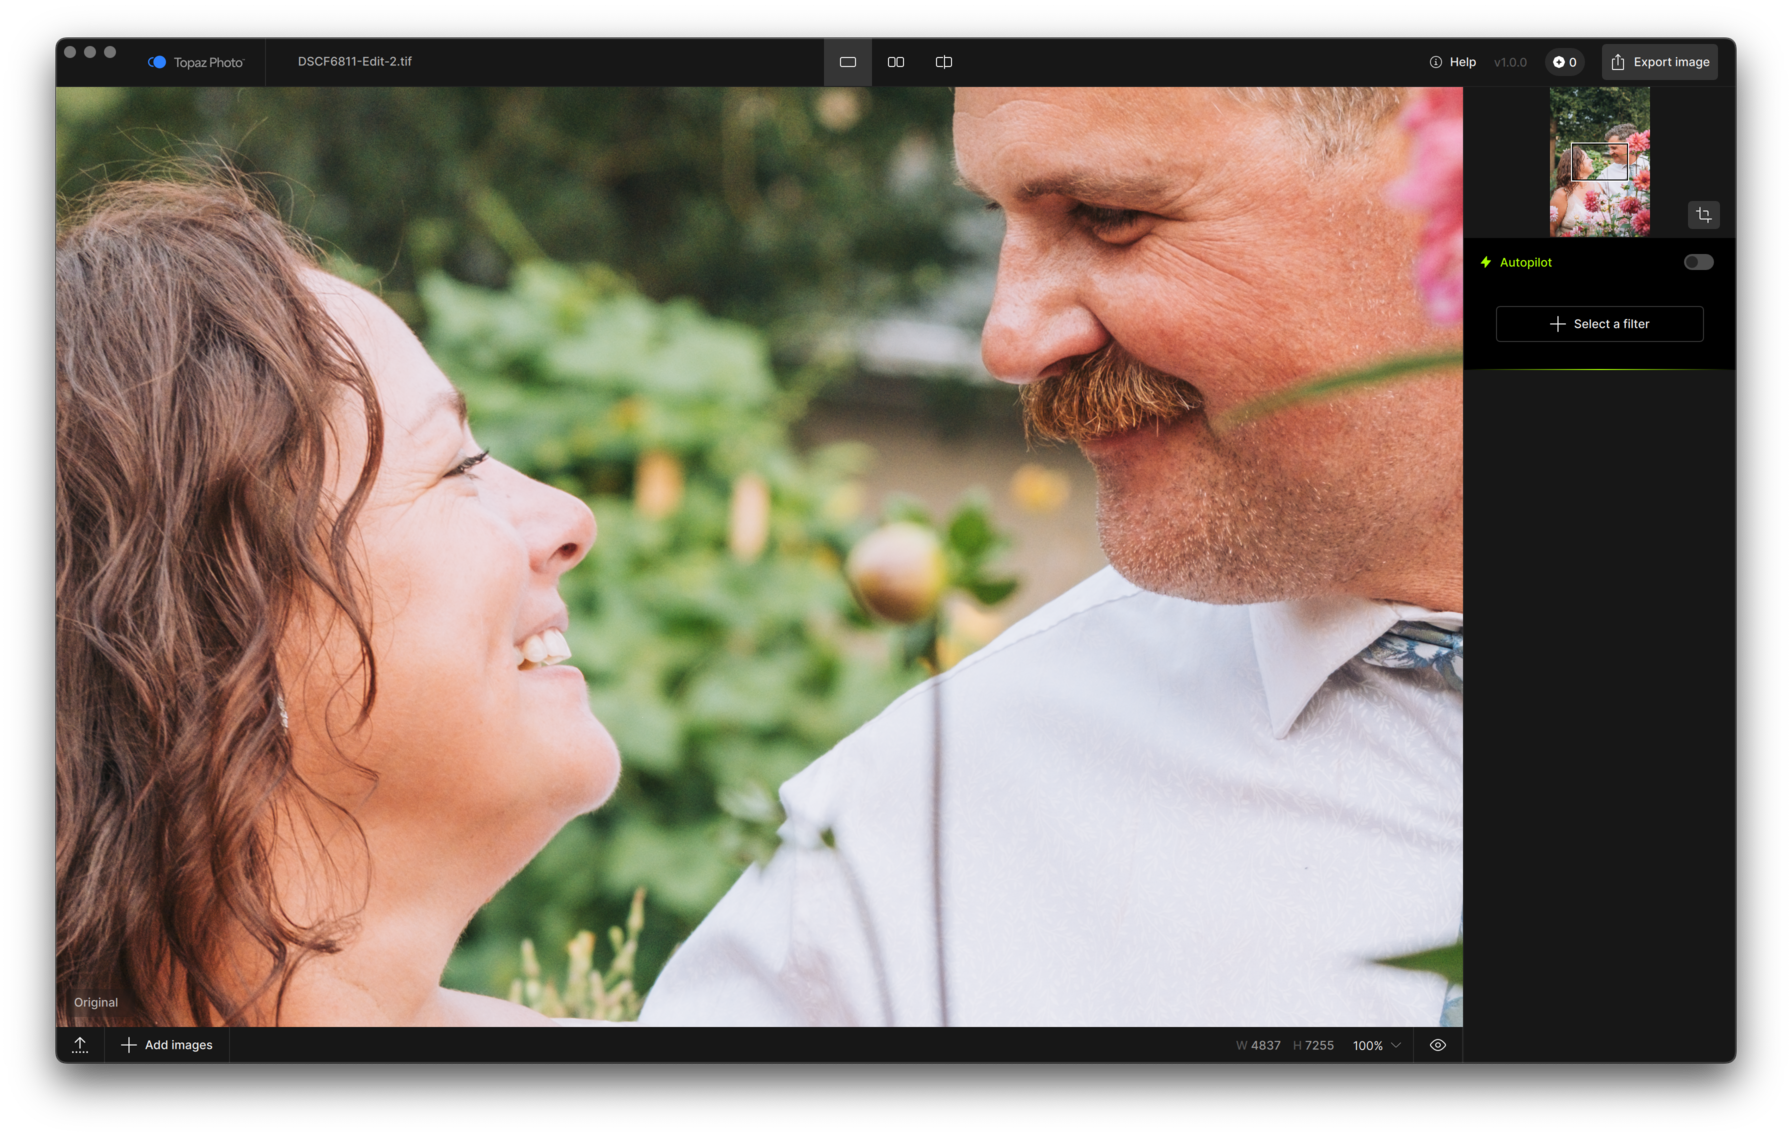
Task: Enable split slider comparison view
Action: click(943, 62)
